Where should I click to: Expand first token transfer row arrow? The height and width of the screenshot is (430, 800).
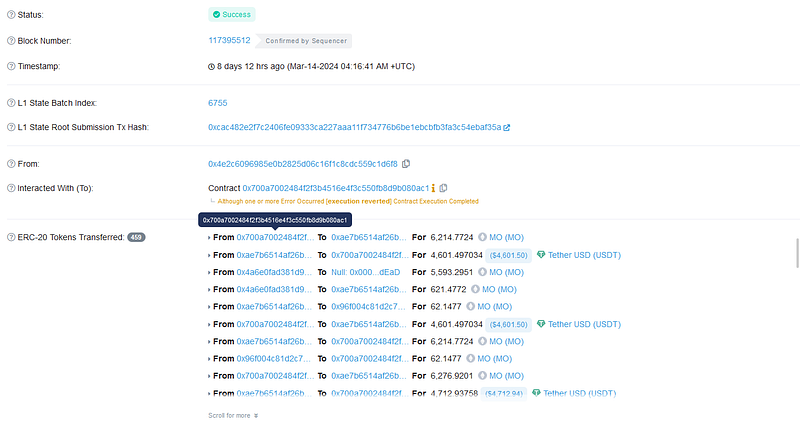(209, 238)
